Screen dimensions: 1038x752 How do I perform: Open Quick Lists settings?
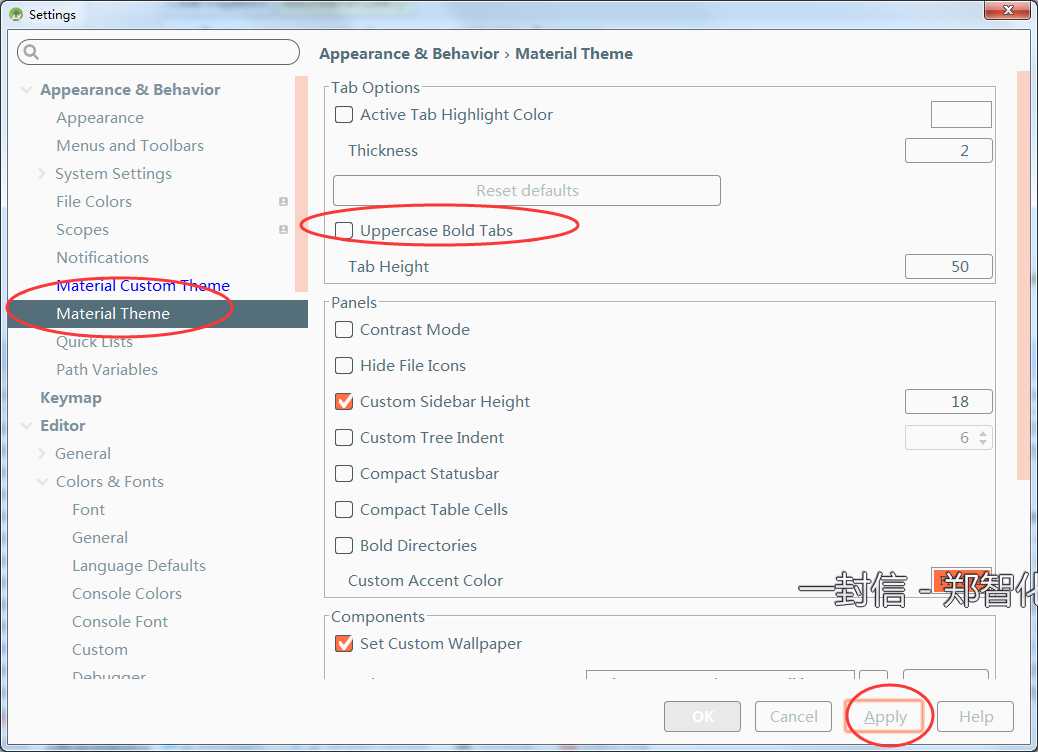coord(94,342)
